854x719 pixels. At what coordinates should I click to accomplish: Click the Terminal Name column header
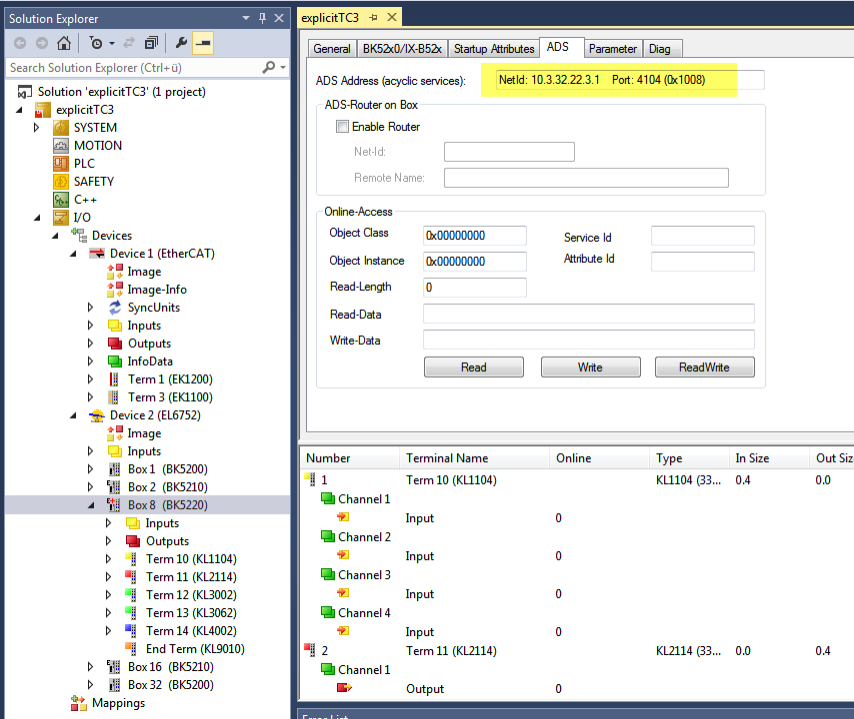click(x=474, y=458)
